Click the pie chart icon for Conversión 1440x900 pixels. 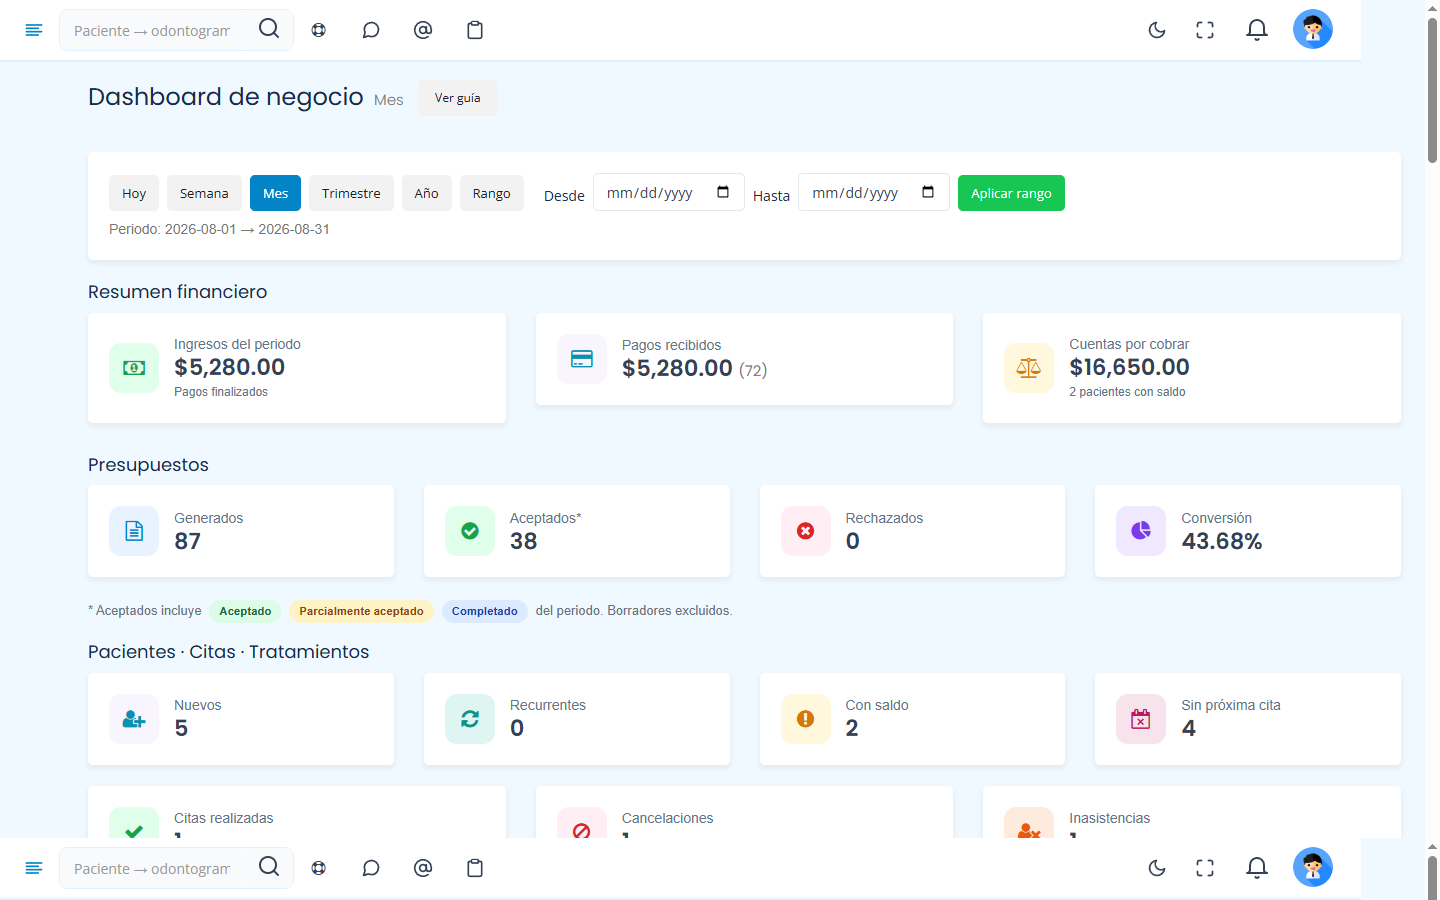[x=1141, y=531]
